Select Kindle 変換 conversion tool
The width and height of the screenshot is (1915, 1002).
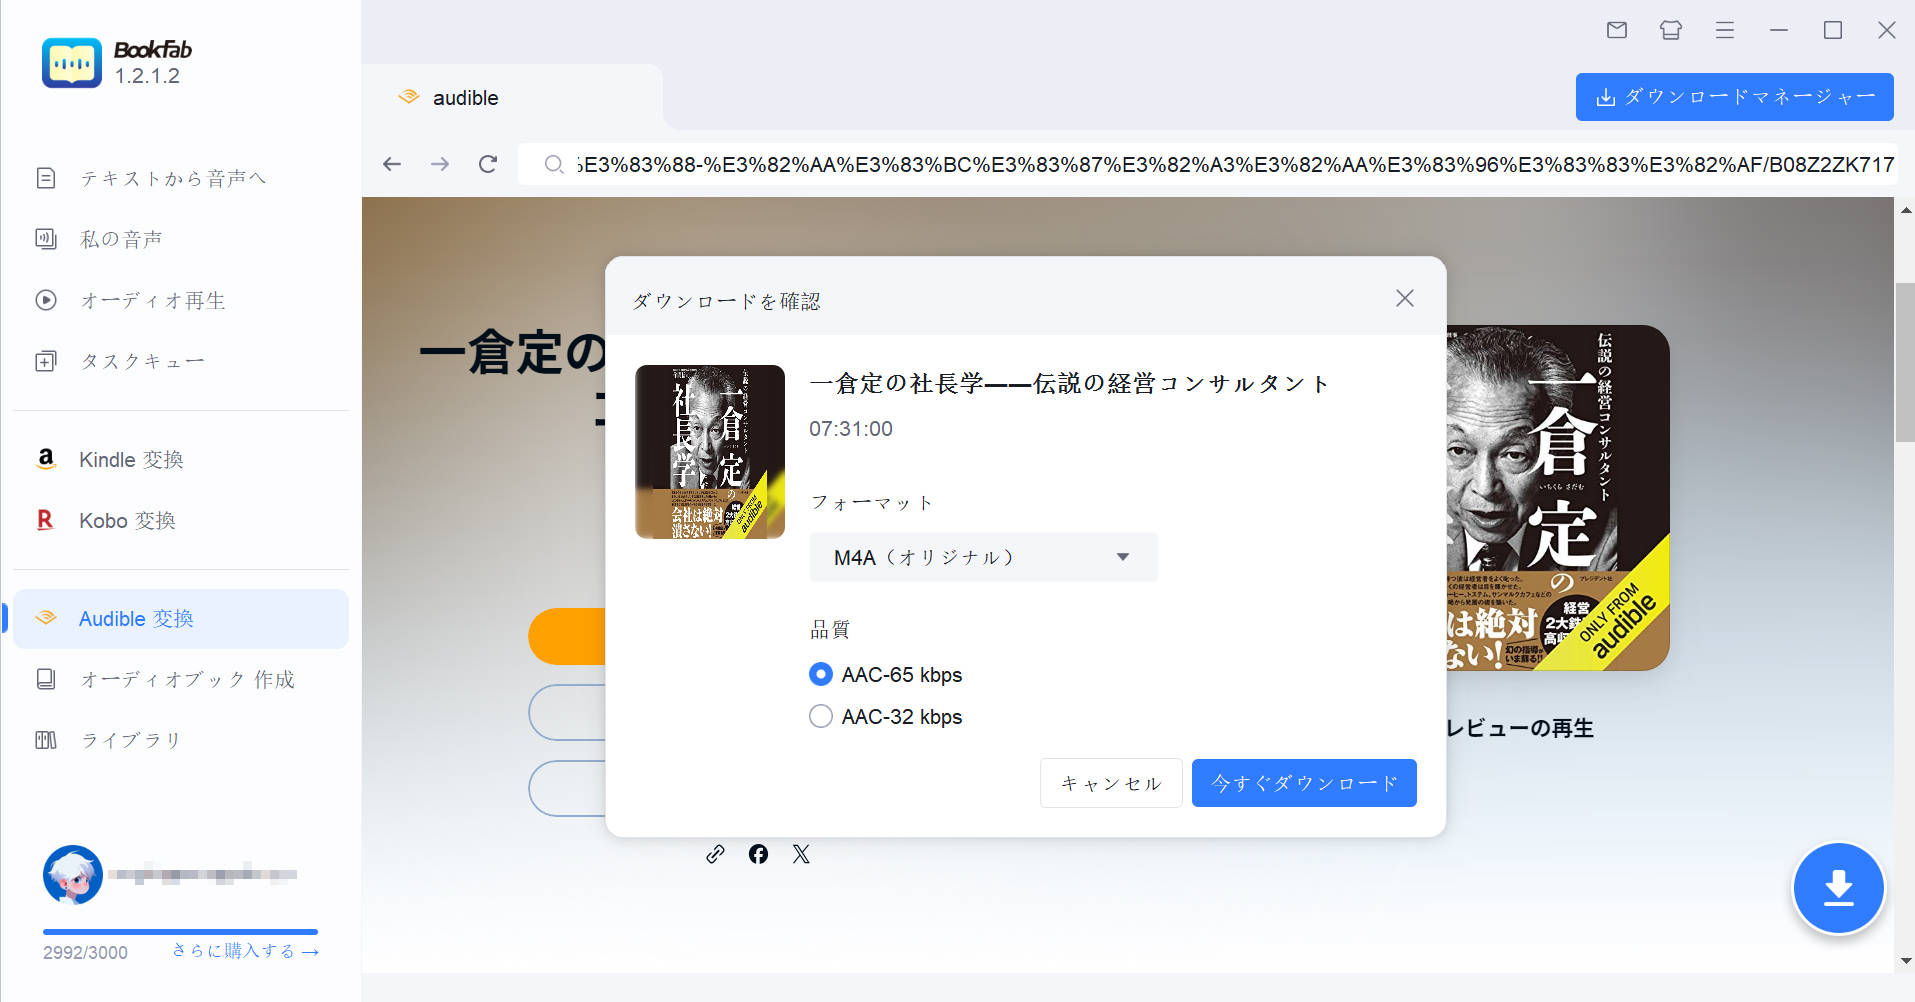click(131, 459)
